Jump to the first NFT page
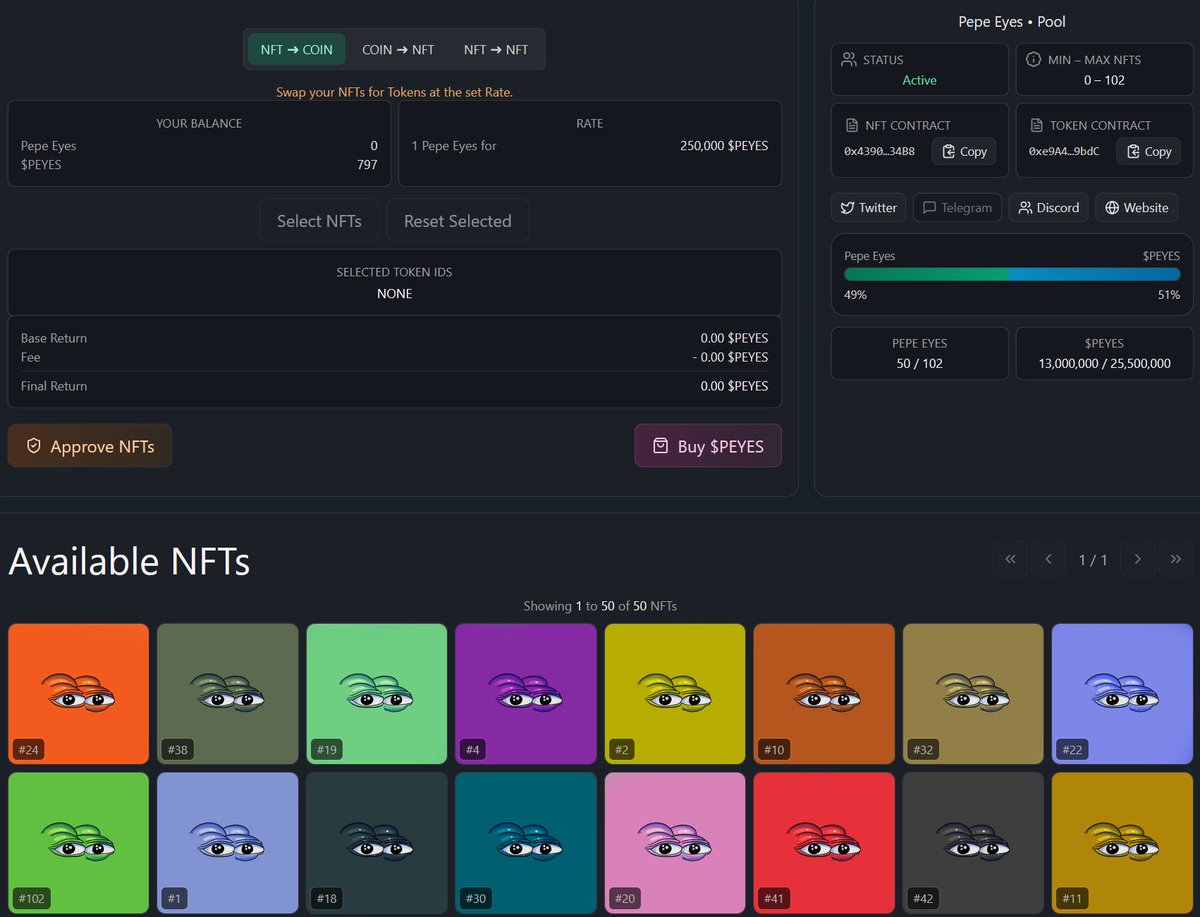The width and height of the screenshot is (1200, 917). coord(1010,559)
